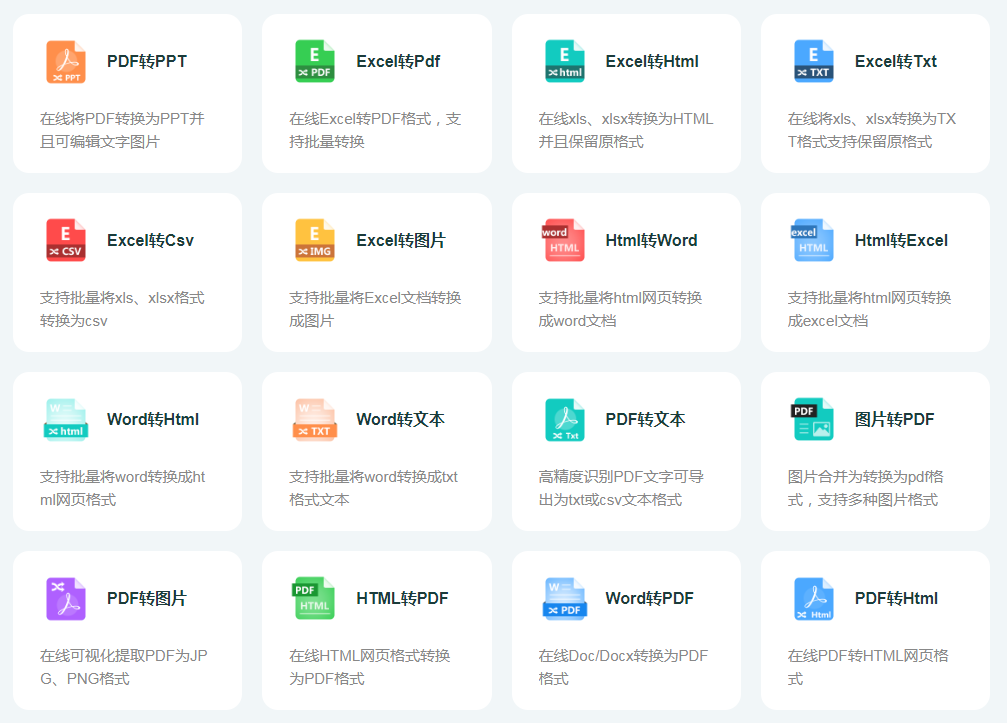
Task: Click the green HTML转PDF icon
Action: click(x=313, y=598)
